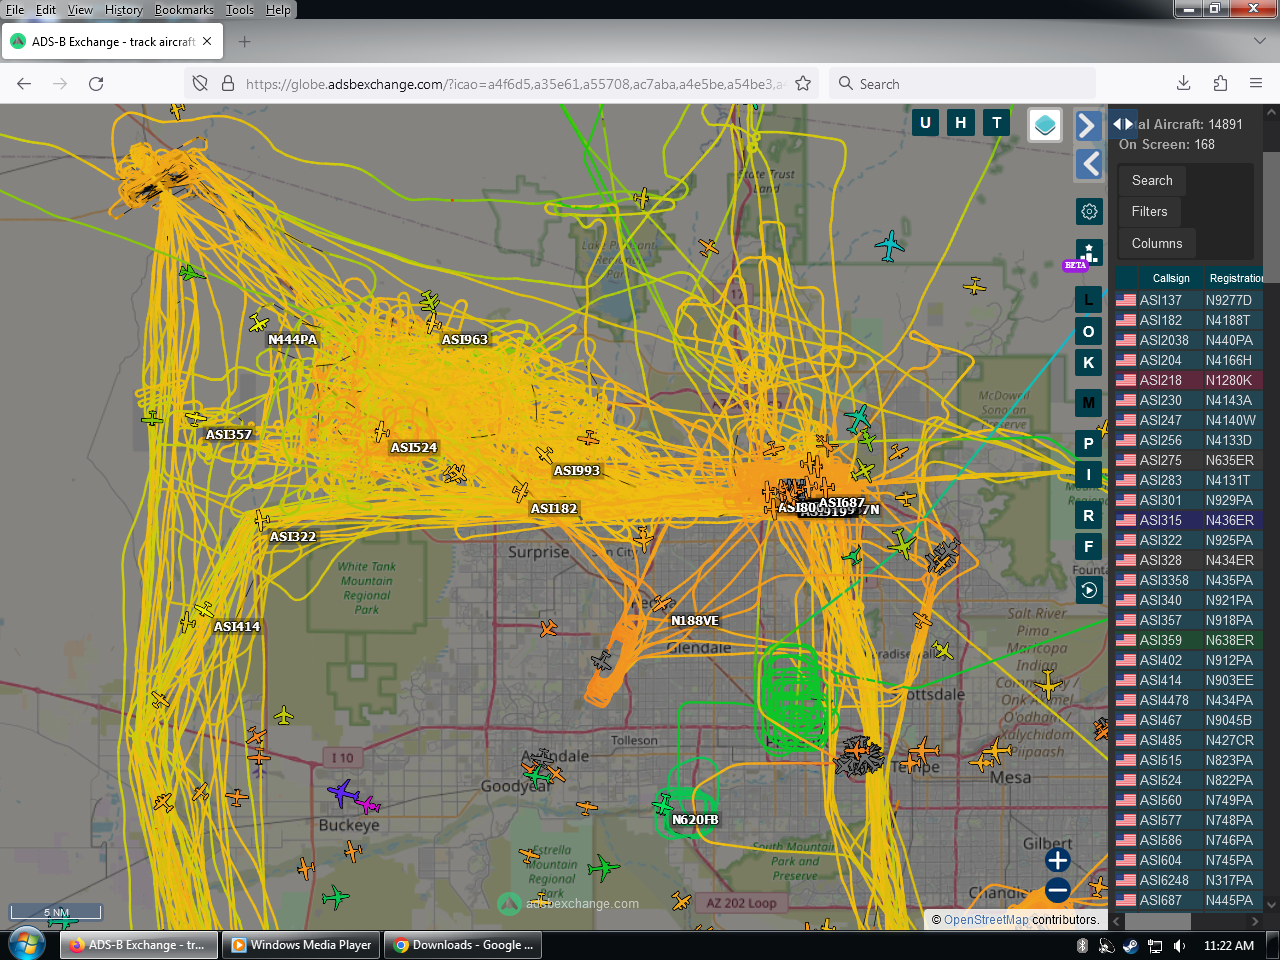
Task: Click the N620FB aircraft label on map
Action: (695, 820)
